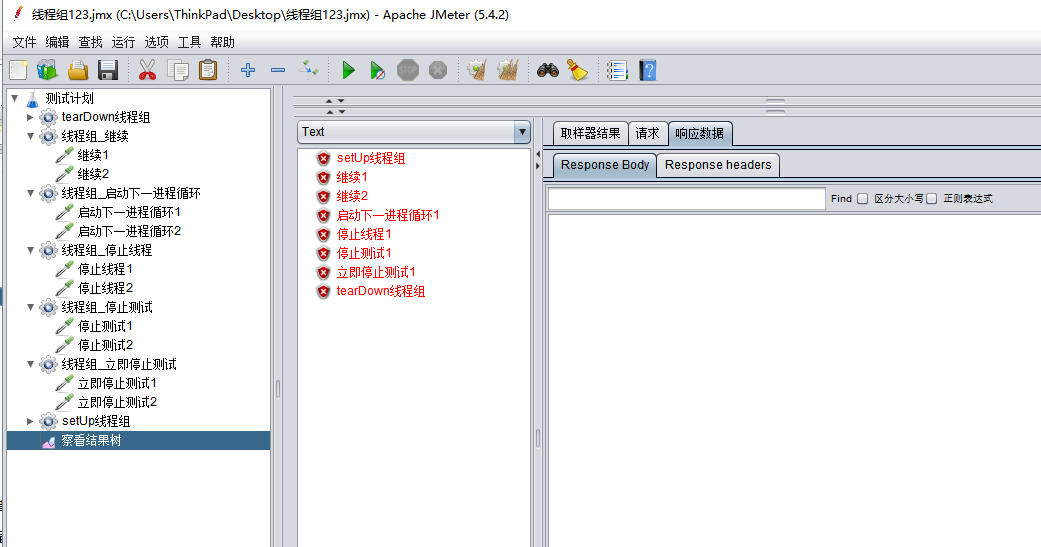This screenshot has height=547, width=1041.
Task: Collapse the 线程组_启动下一进程循环 node
Action: click(x=31, y=193)
